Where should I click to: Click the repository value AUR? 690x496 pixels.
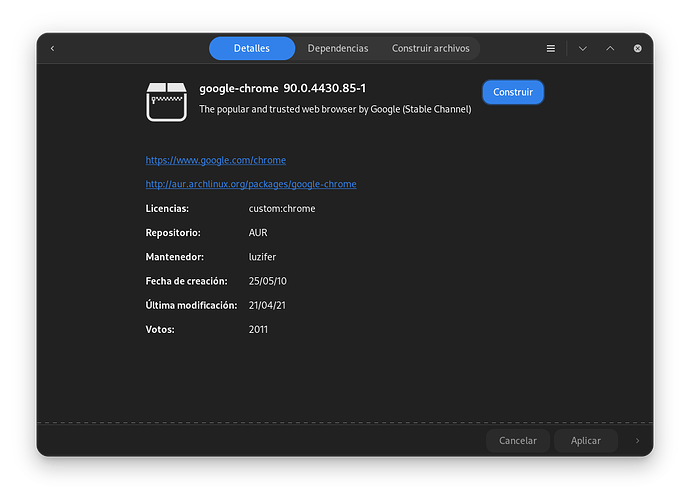click(258, 233)
